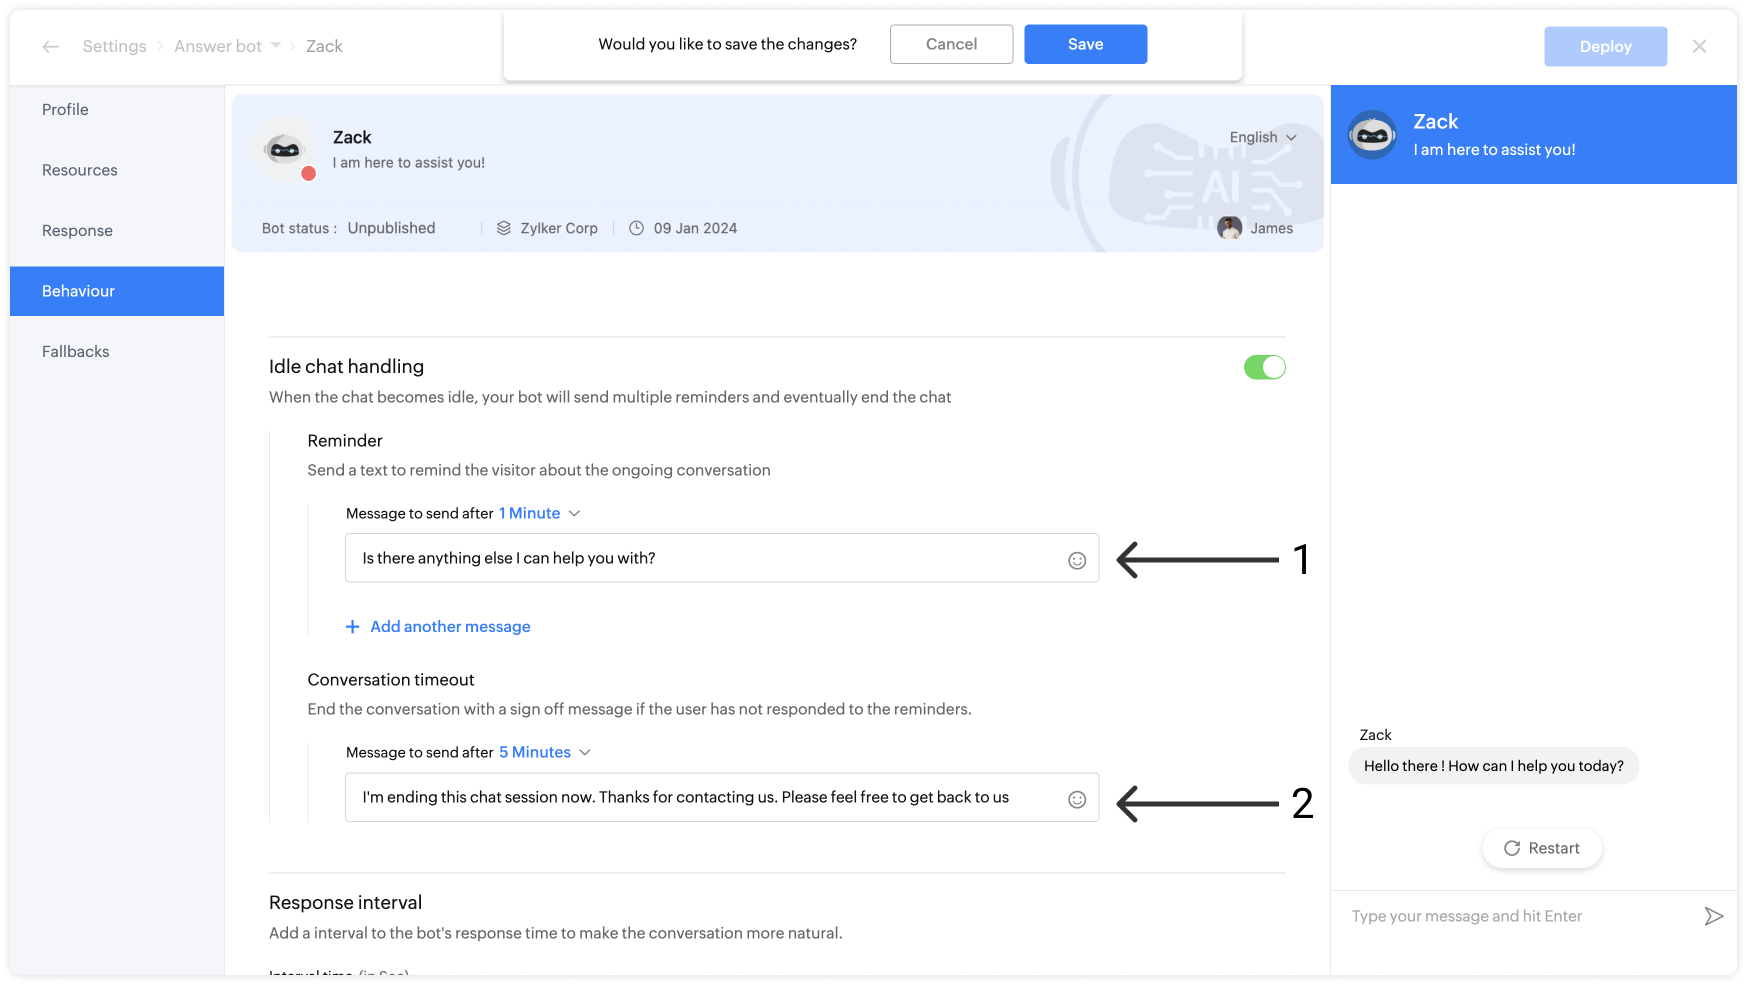The image size is (1747, 985).
Task: Disable the Idle chat handling toggle
Action: click(1264, 367)
